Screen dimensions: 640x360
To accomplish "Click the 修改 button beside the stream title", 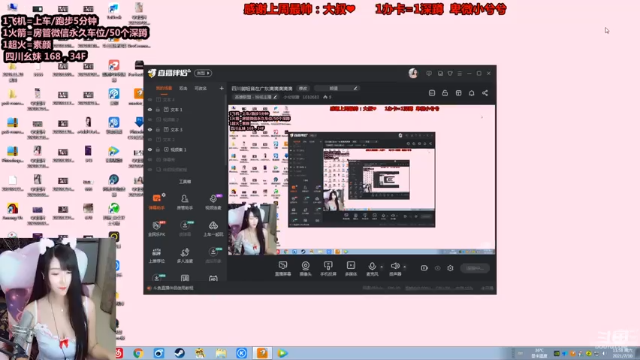I will tap(303, 88).
